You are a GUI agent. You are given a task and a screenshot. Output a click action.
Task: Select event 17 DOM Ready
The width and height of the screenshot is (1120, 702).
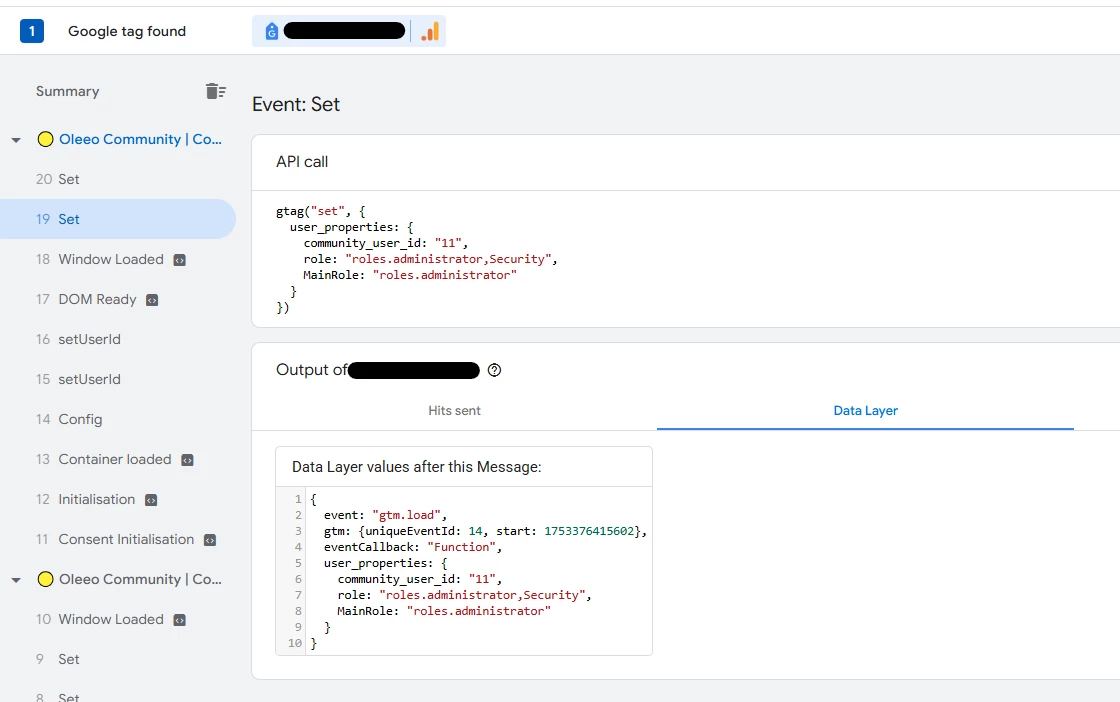[x=118, y=299]
